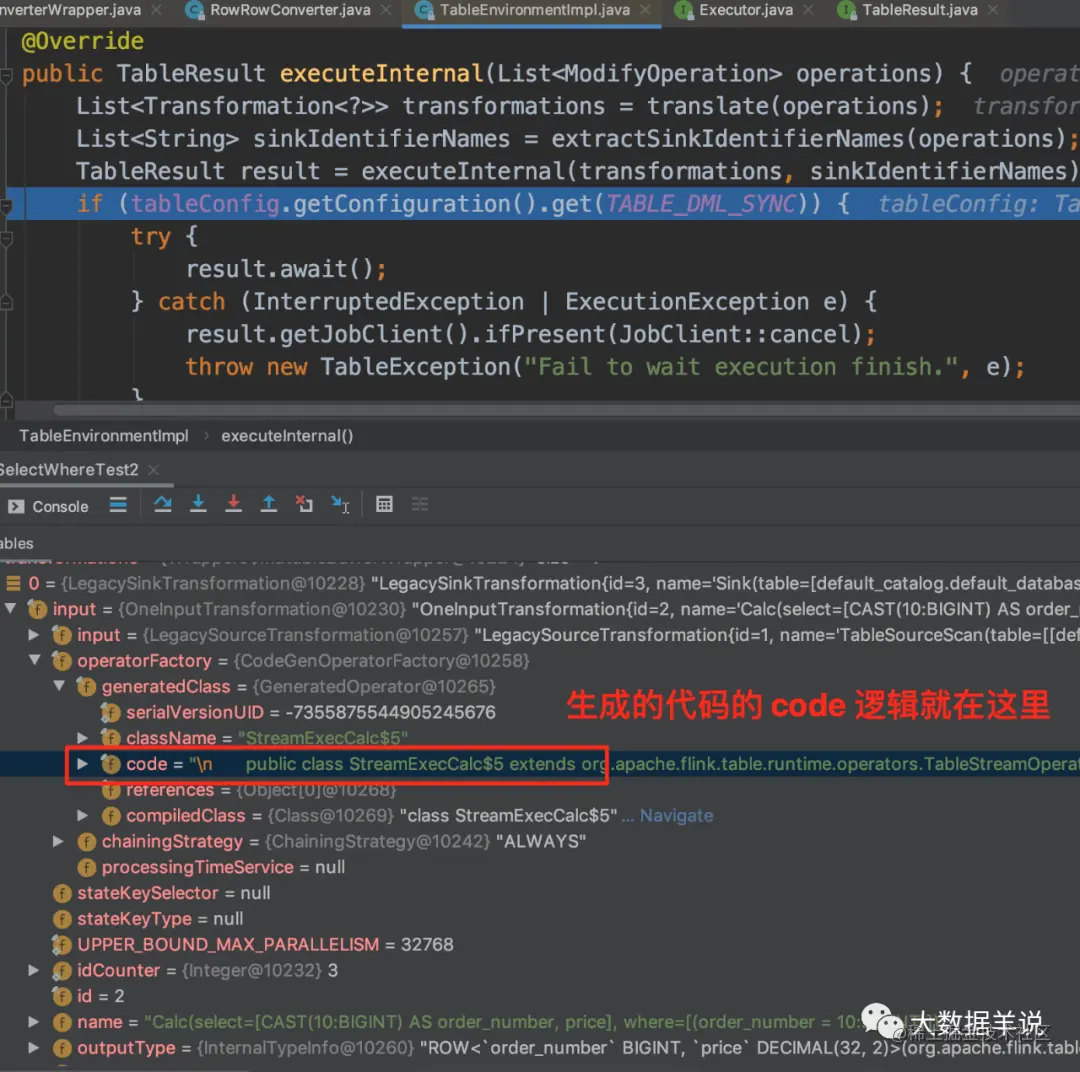Collapse the generatedClass tree node
Image resolution: width=1080 pixels, height=1072 pixels.
pyautogui.click(x=60, y=686)
